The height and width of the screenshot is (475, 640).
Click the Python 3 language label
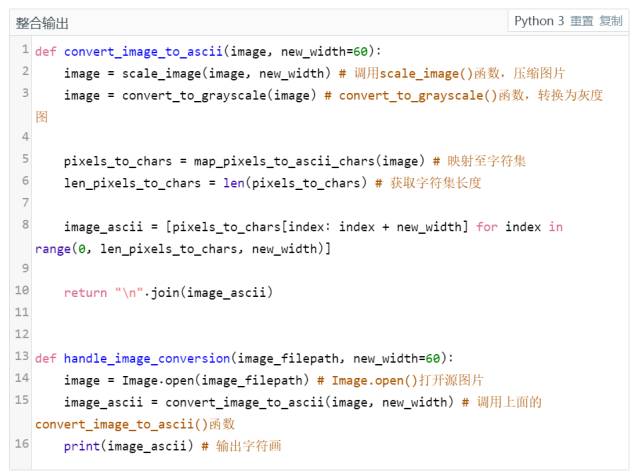540,21
